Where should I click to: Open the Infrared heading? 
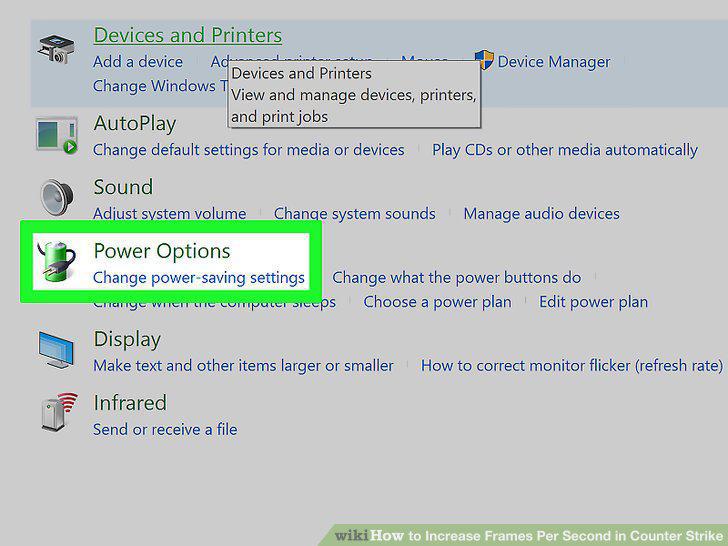130,403
